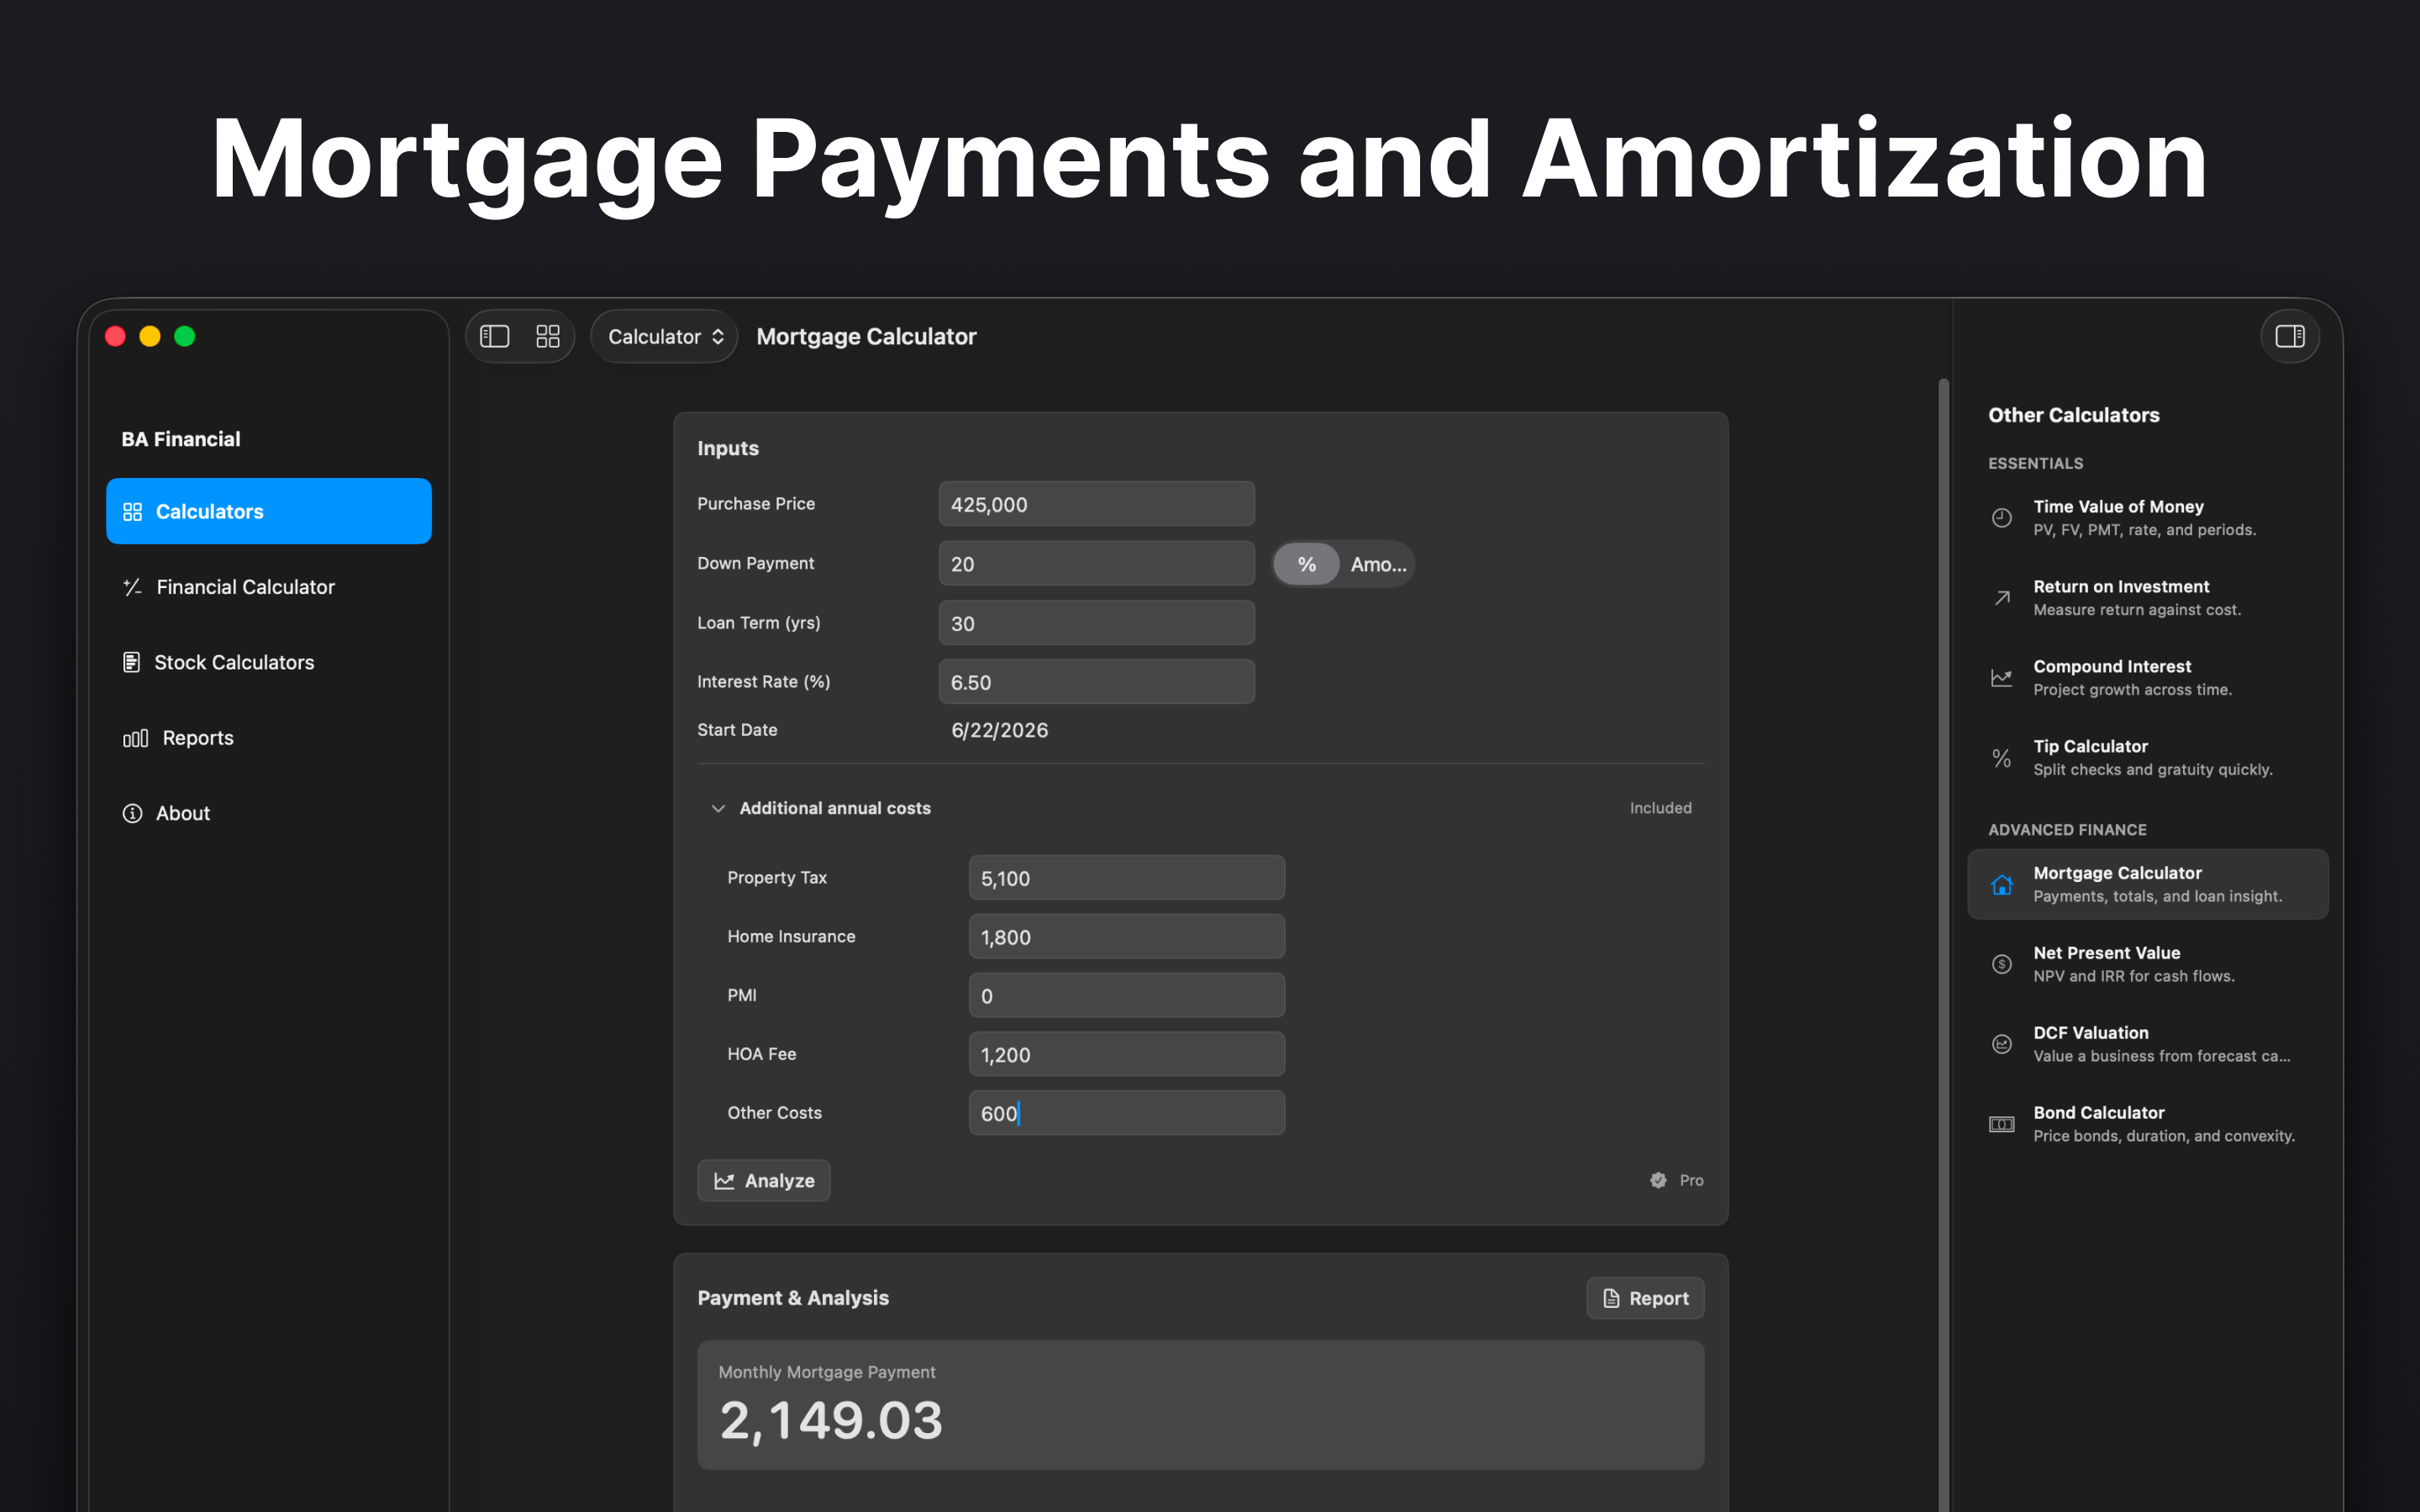Click the Included label
This screenshot has width=2420, height=1512.
pos(1660,808)
